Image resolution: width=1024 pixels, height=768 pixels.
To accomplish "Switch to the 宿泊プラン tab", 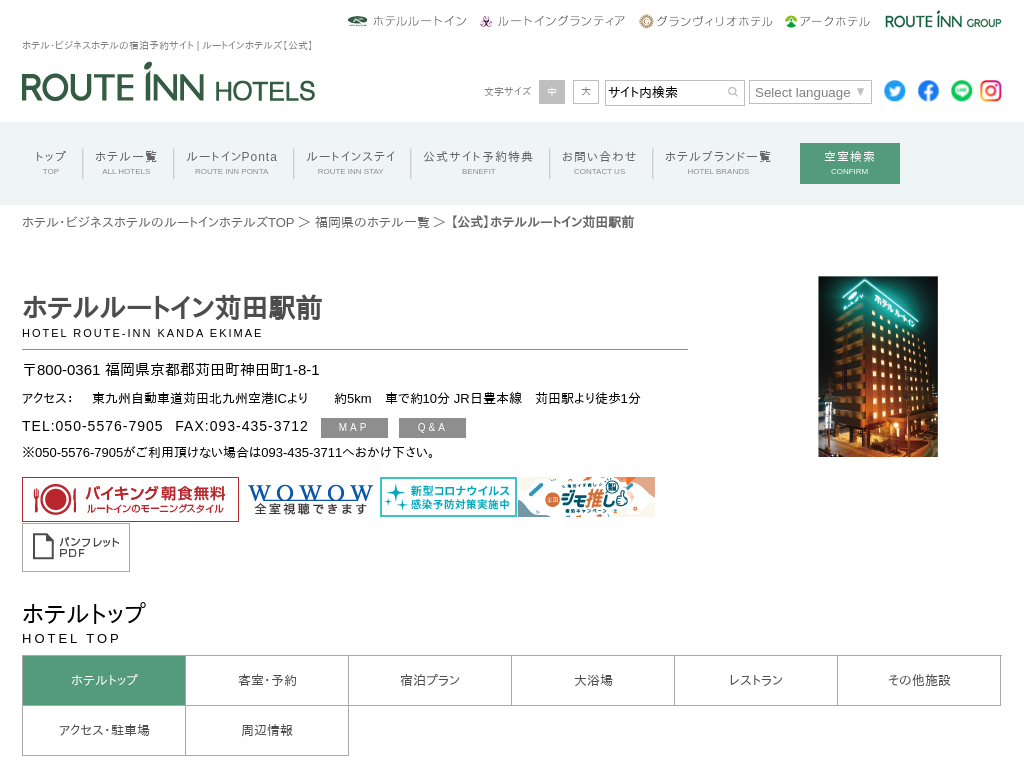I will click(x=430, y=680).
